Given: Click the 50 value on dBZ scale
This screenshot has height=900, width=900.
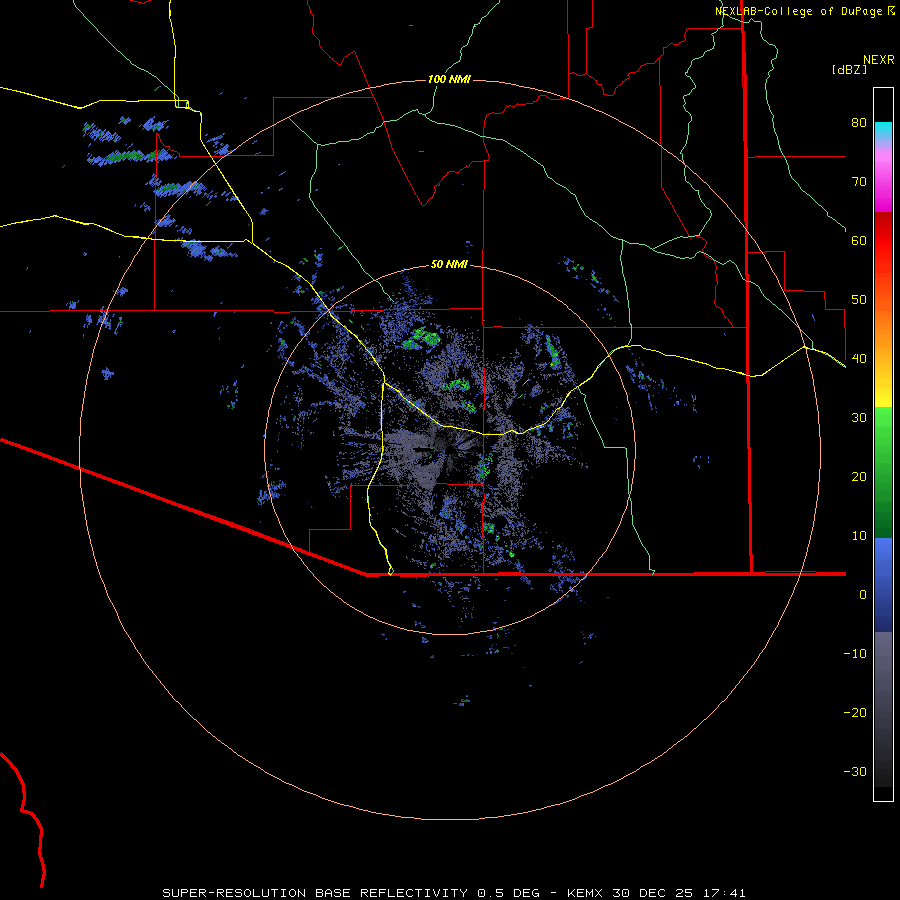Looking at the screenshot, I should pyautogui.click(x=859, y=300).
